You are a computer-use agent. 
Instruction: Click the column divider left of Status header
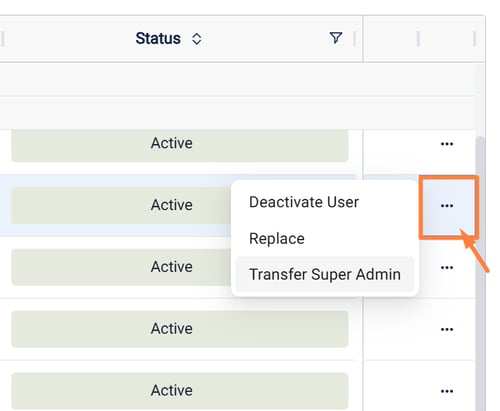point(3,39)
